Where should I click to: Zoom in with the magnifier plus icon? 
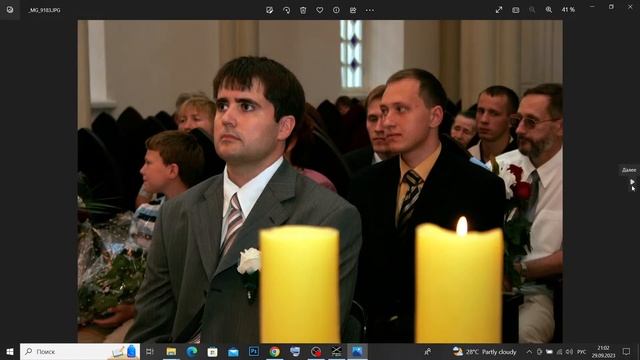pyautogui.click(x=549, y=10)
